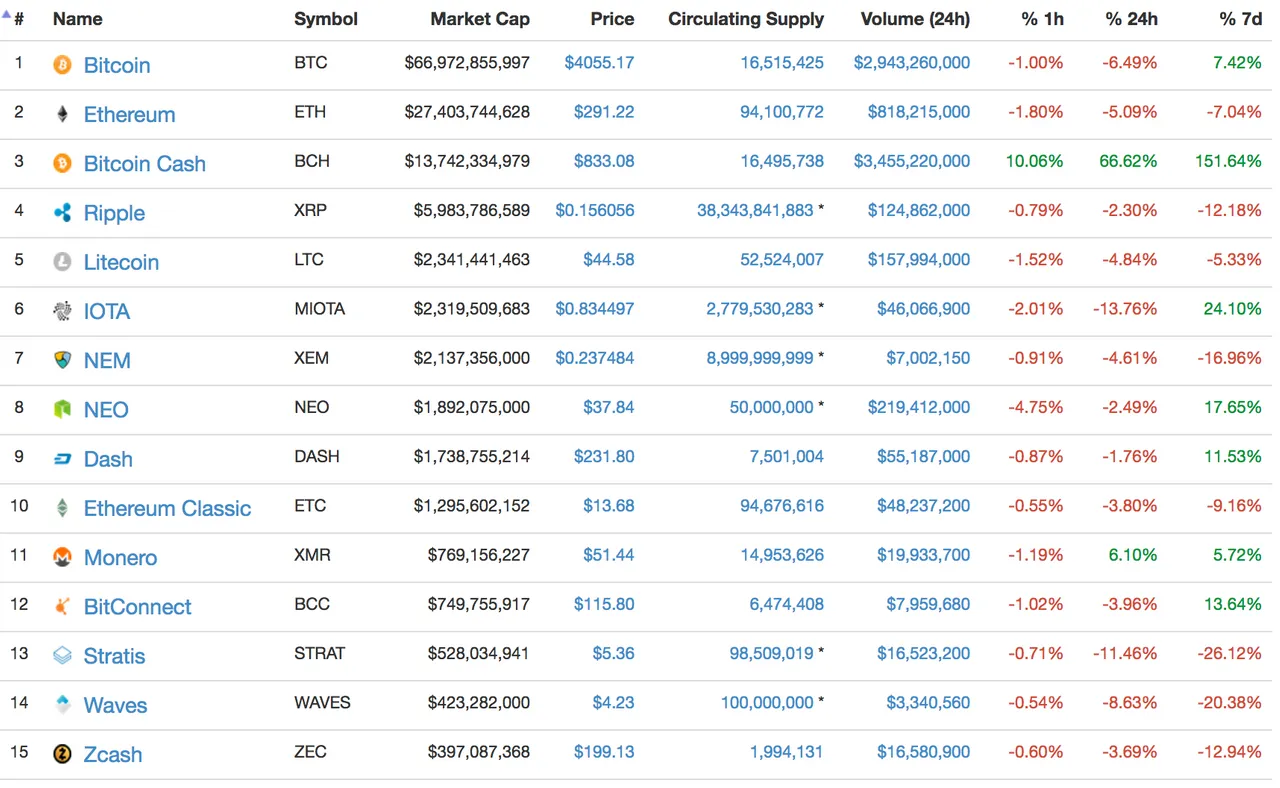Click Dash price $231.80

(x=604, y=456)
